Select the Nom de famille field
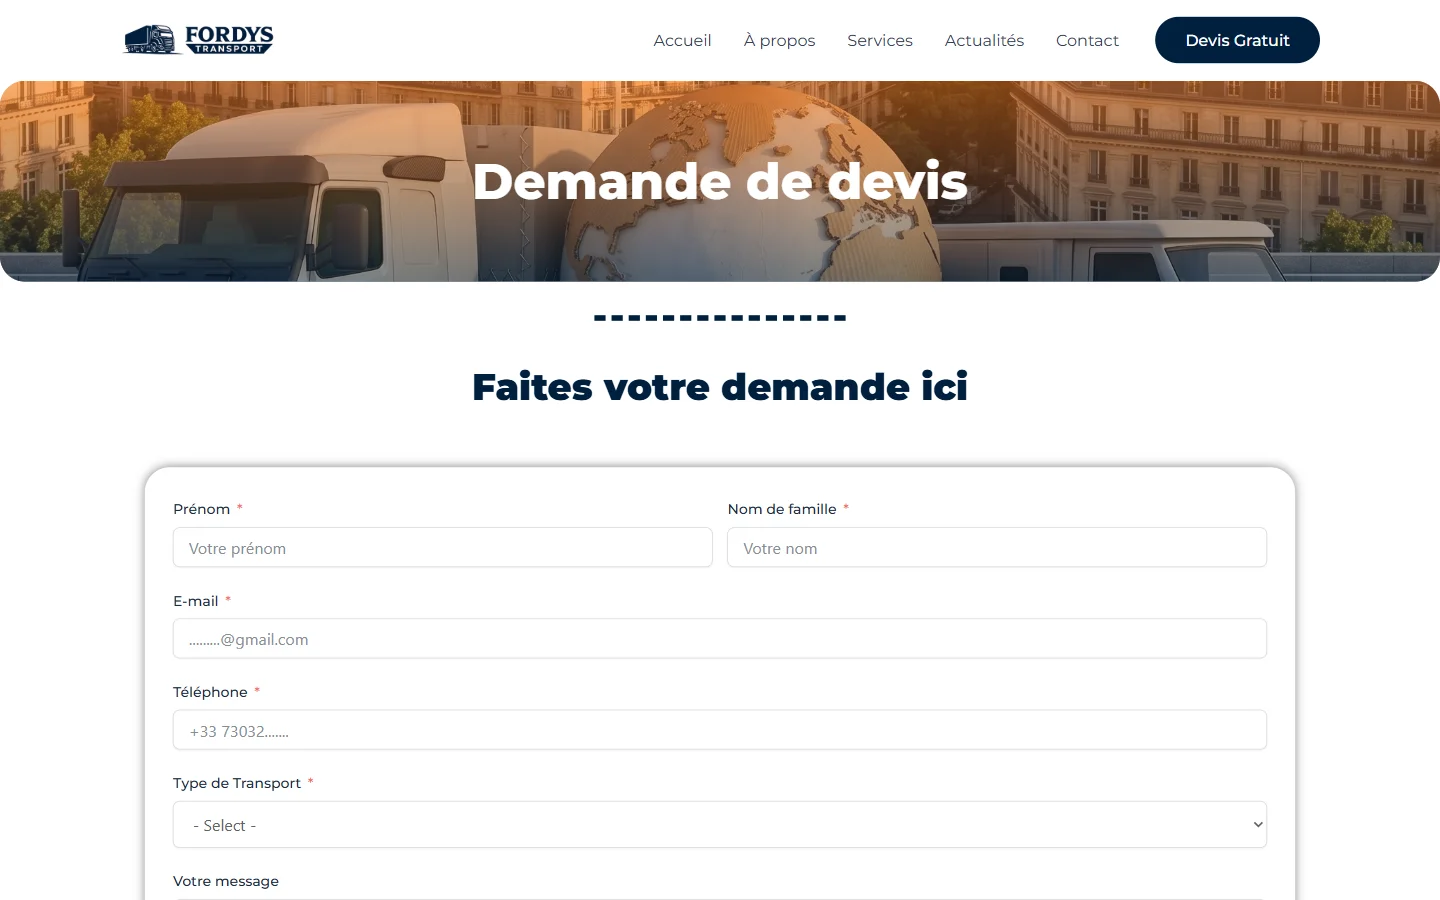Viewport: 1440px width, 900px height. coord(997,548)
